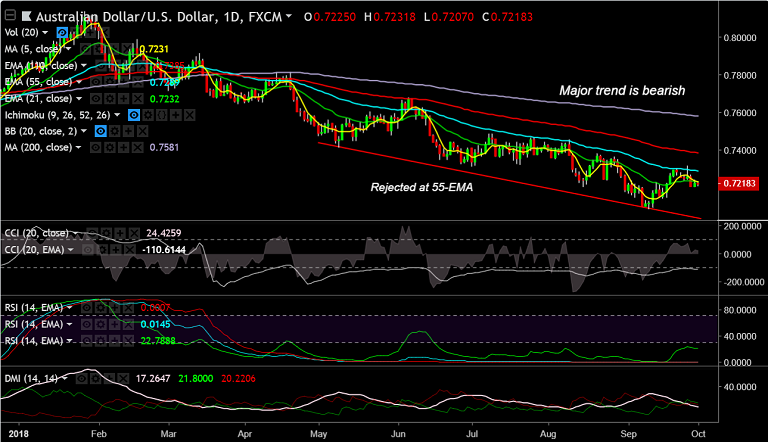The width and height of the screenshot is (768, 442).
Task: Click the plus icon for Ichimoku
Action: pyautogui.click(x=176, y=115)
